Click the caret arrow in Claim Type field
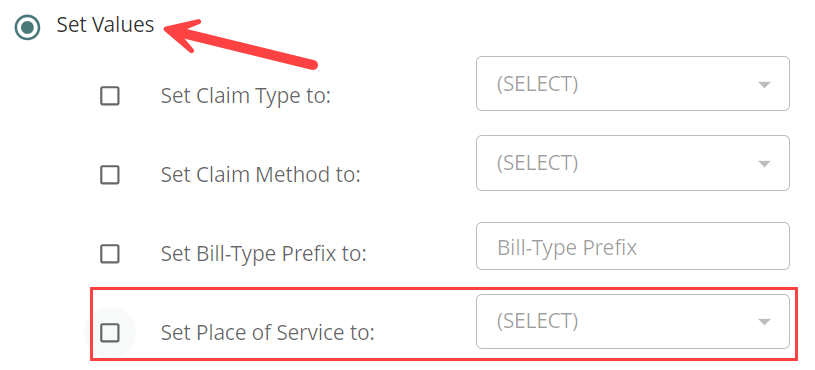The width and height of the screenshot is (815, 370). [764, 85]
